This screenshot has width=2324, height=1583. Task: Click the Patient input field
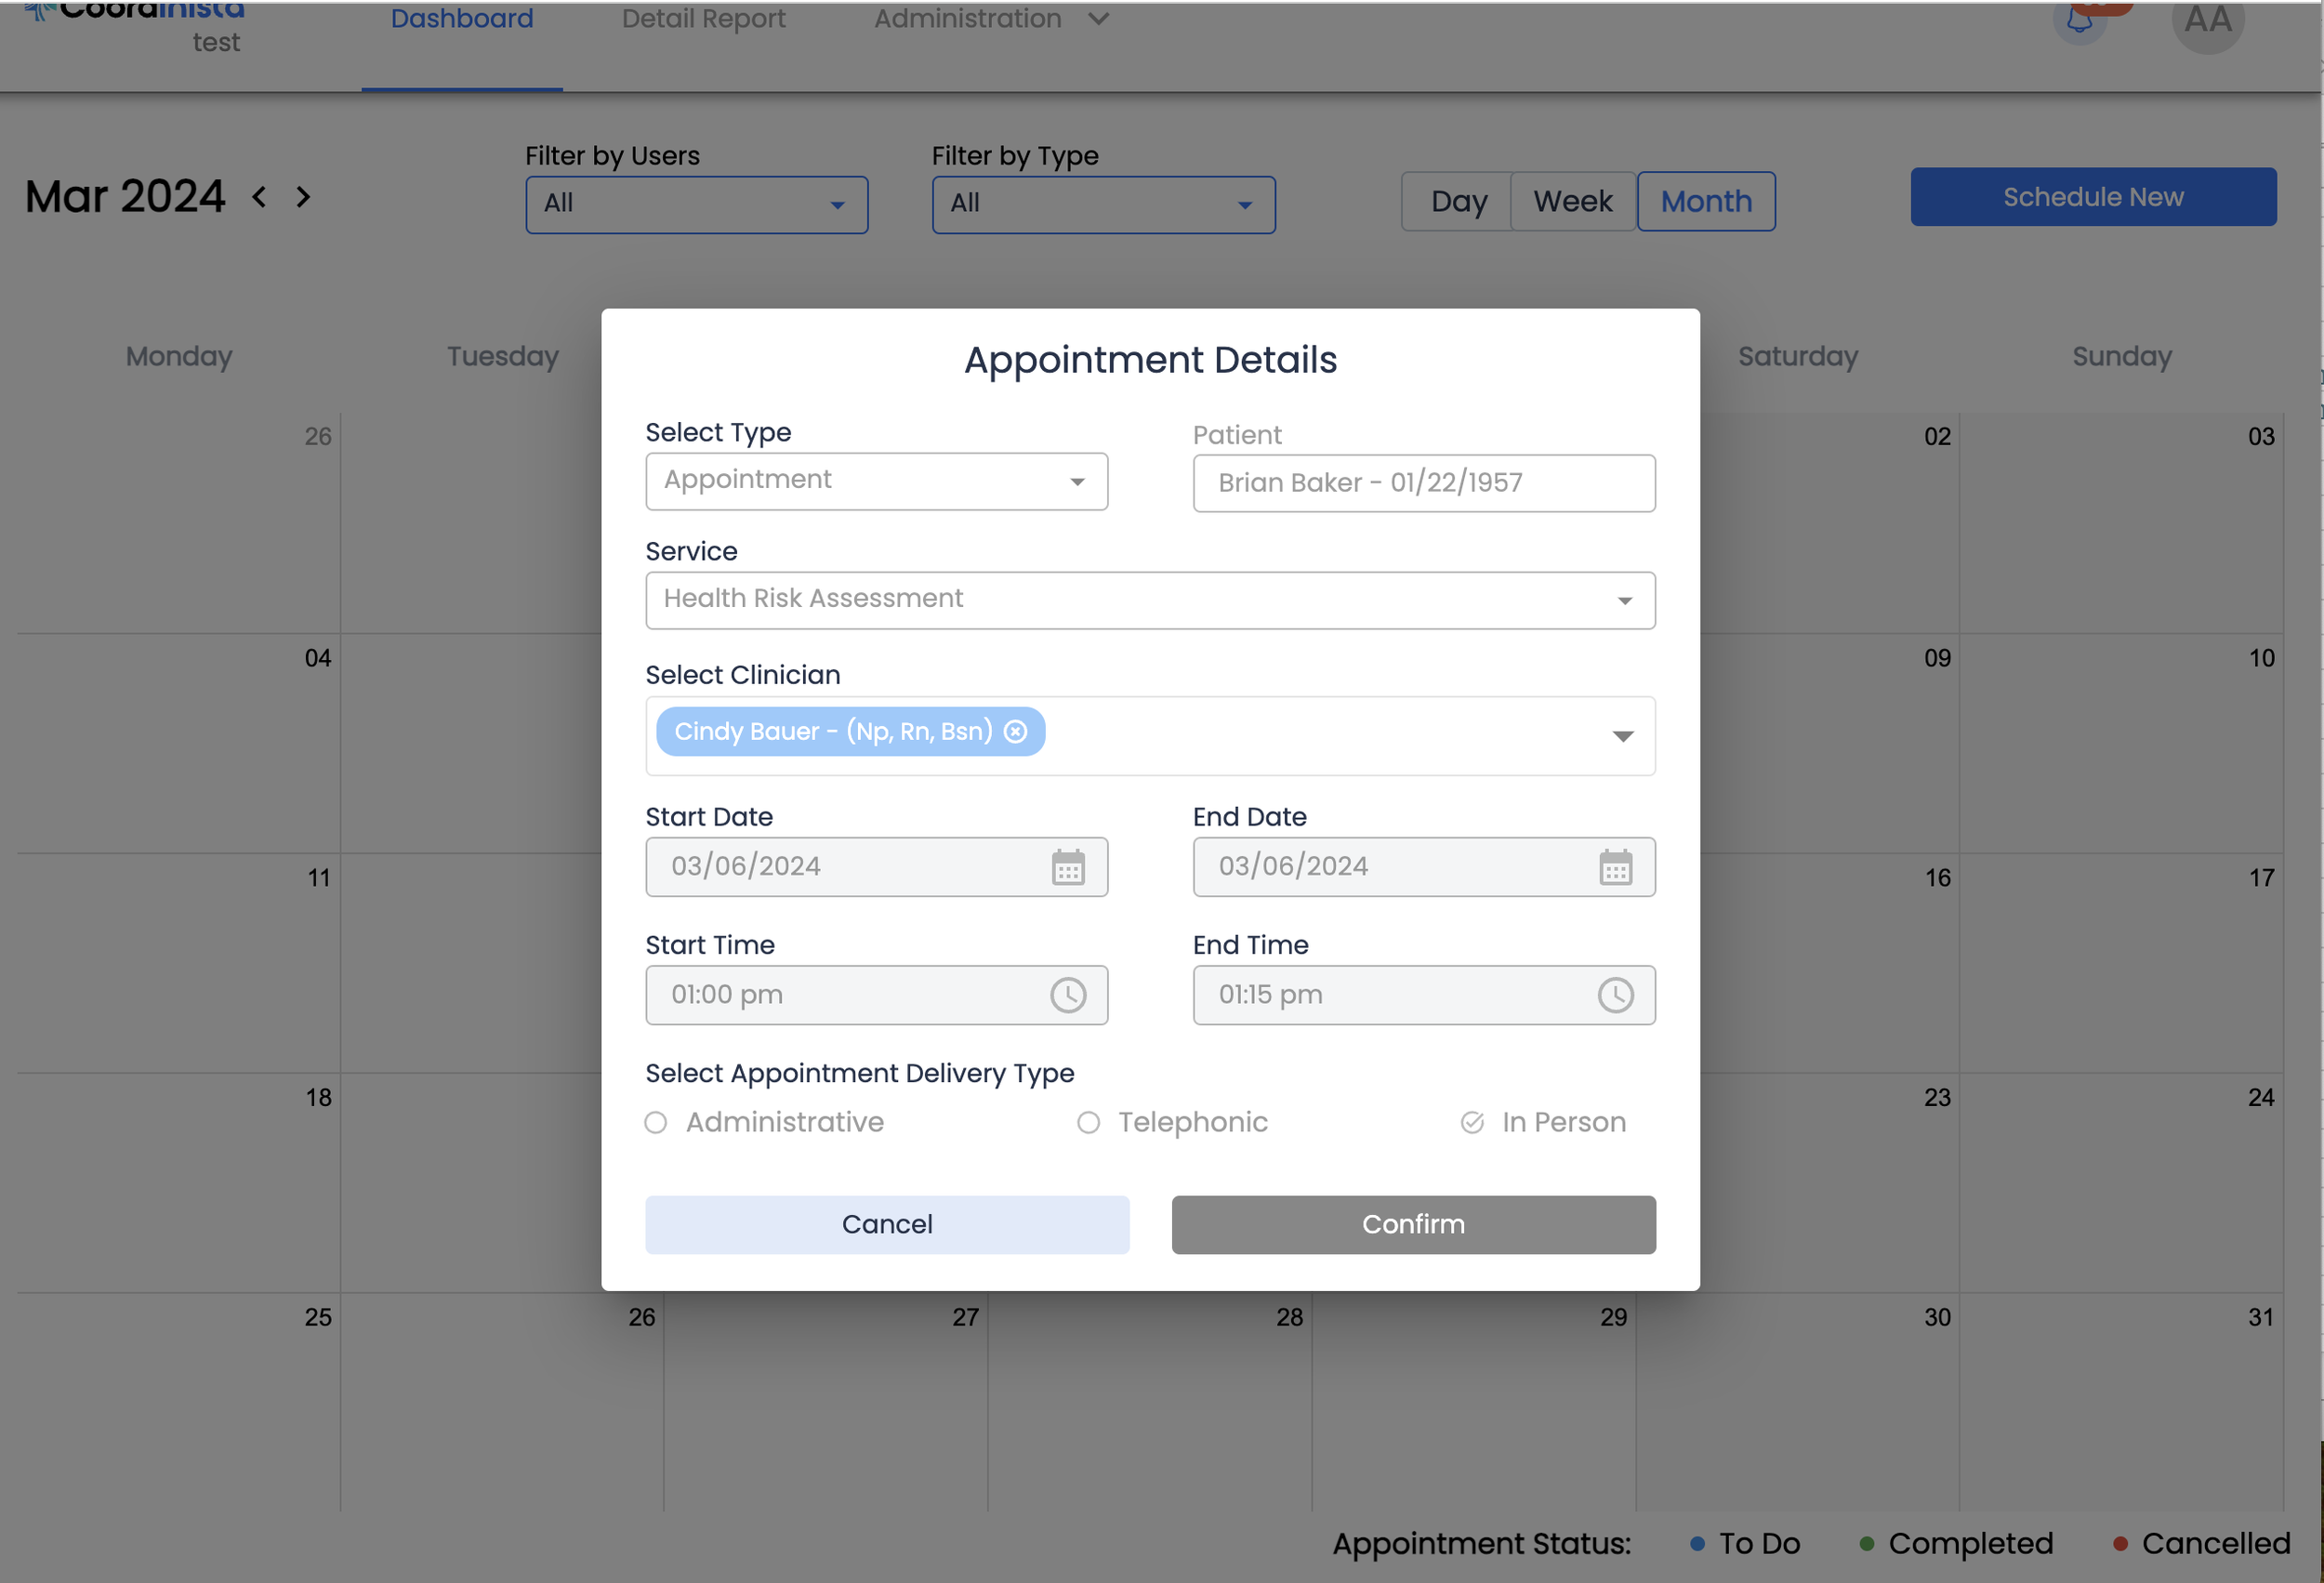pyautogui.click(x=1423, y=483)
